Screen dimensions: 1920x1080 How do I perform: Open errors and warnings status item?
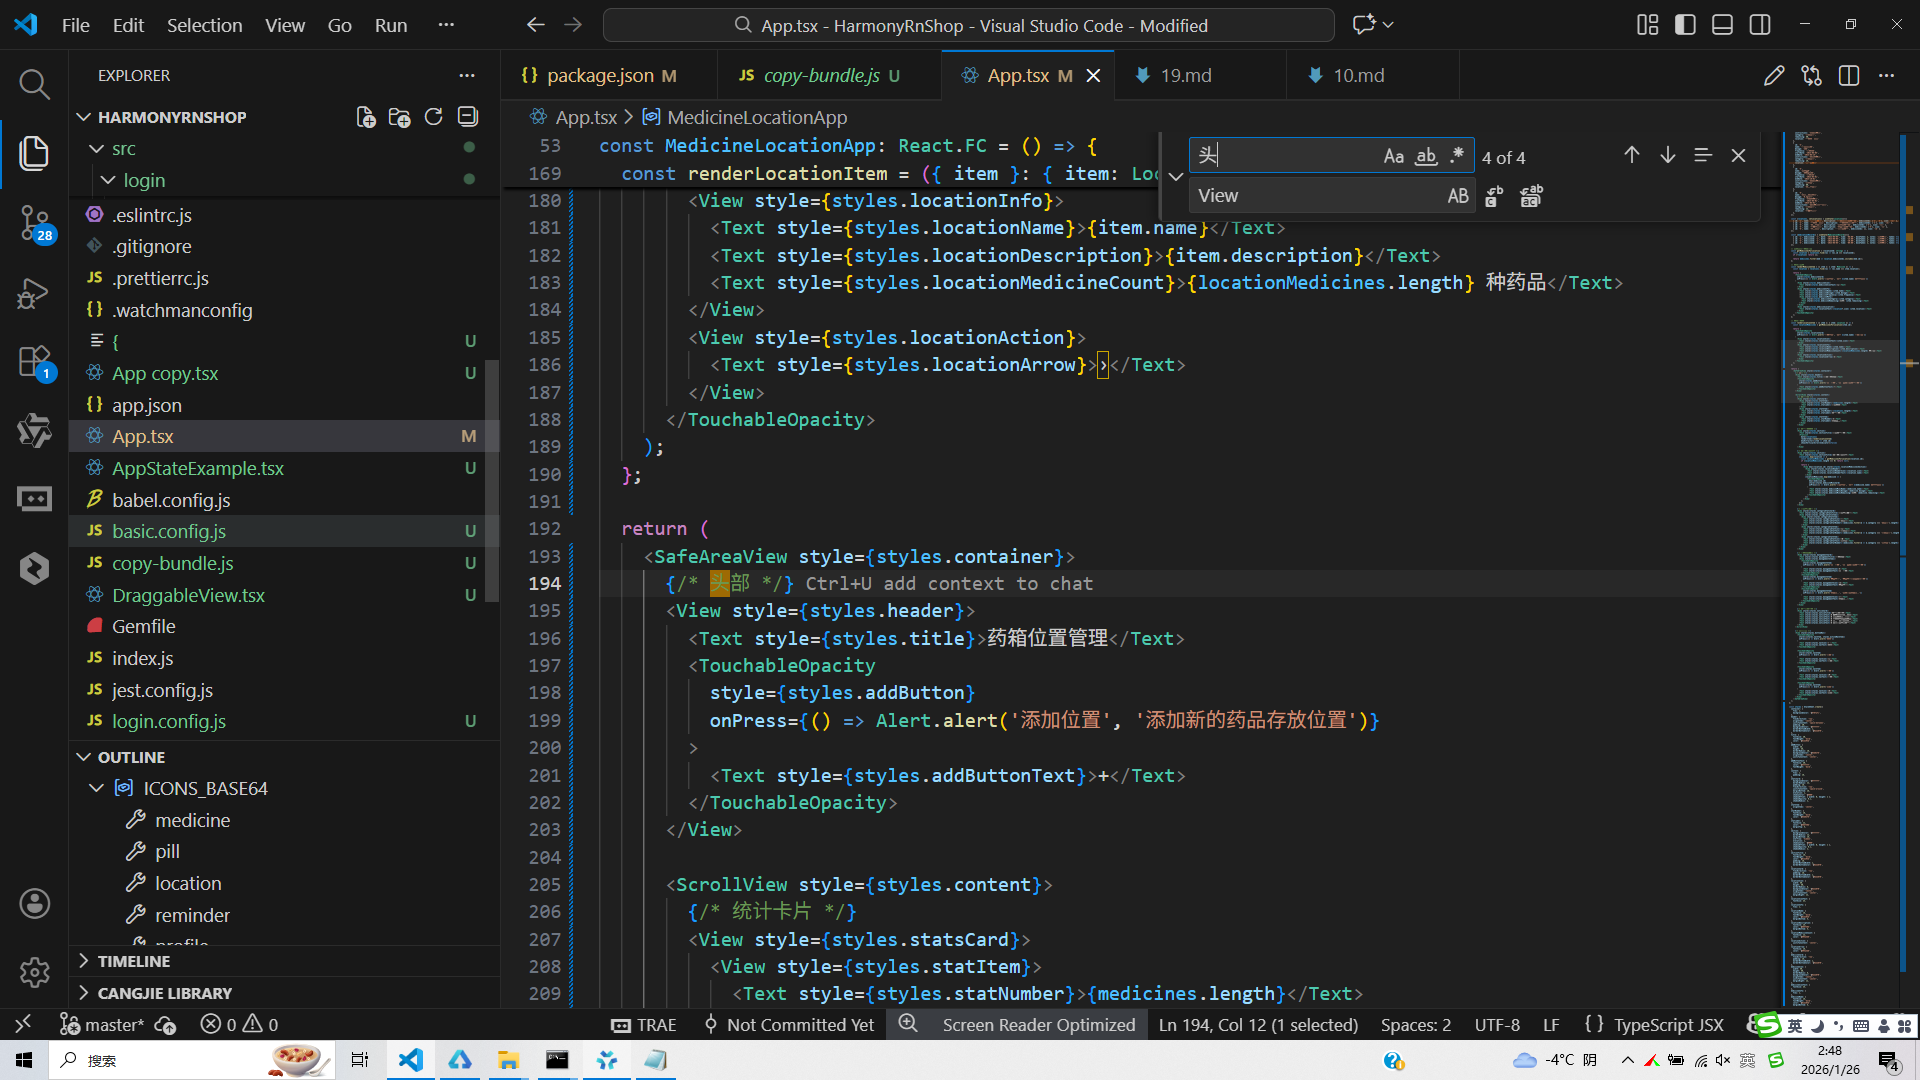[239, 1024]
